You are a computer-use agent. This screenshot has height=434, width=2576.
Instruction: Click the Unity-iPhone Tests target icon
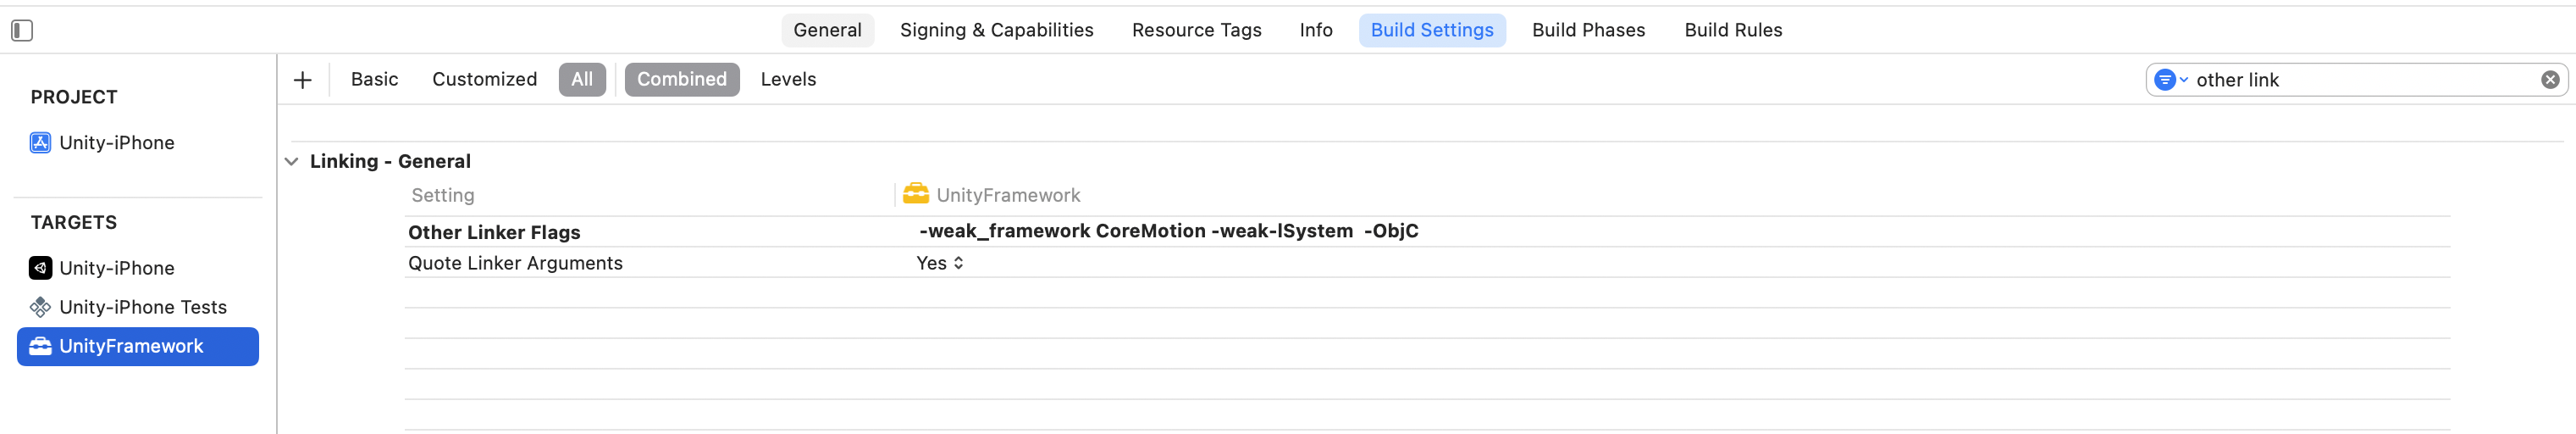pos(40,307)
